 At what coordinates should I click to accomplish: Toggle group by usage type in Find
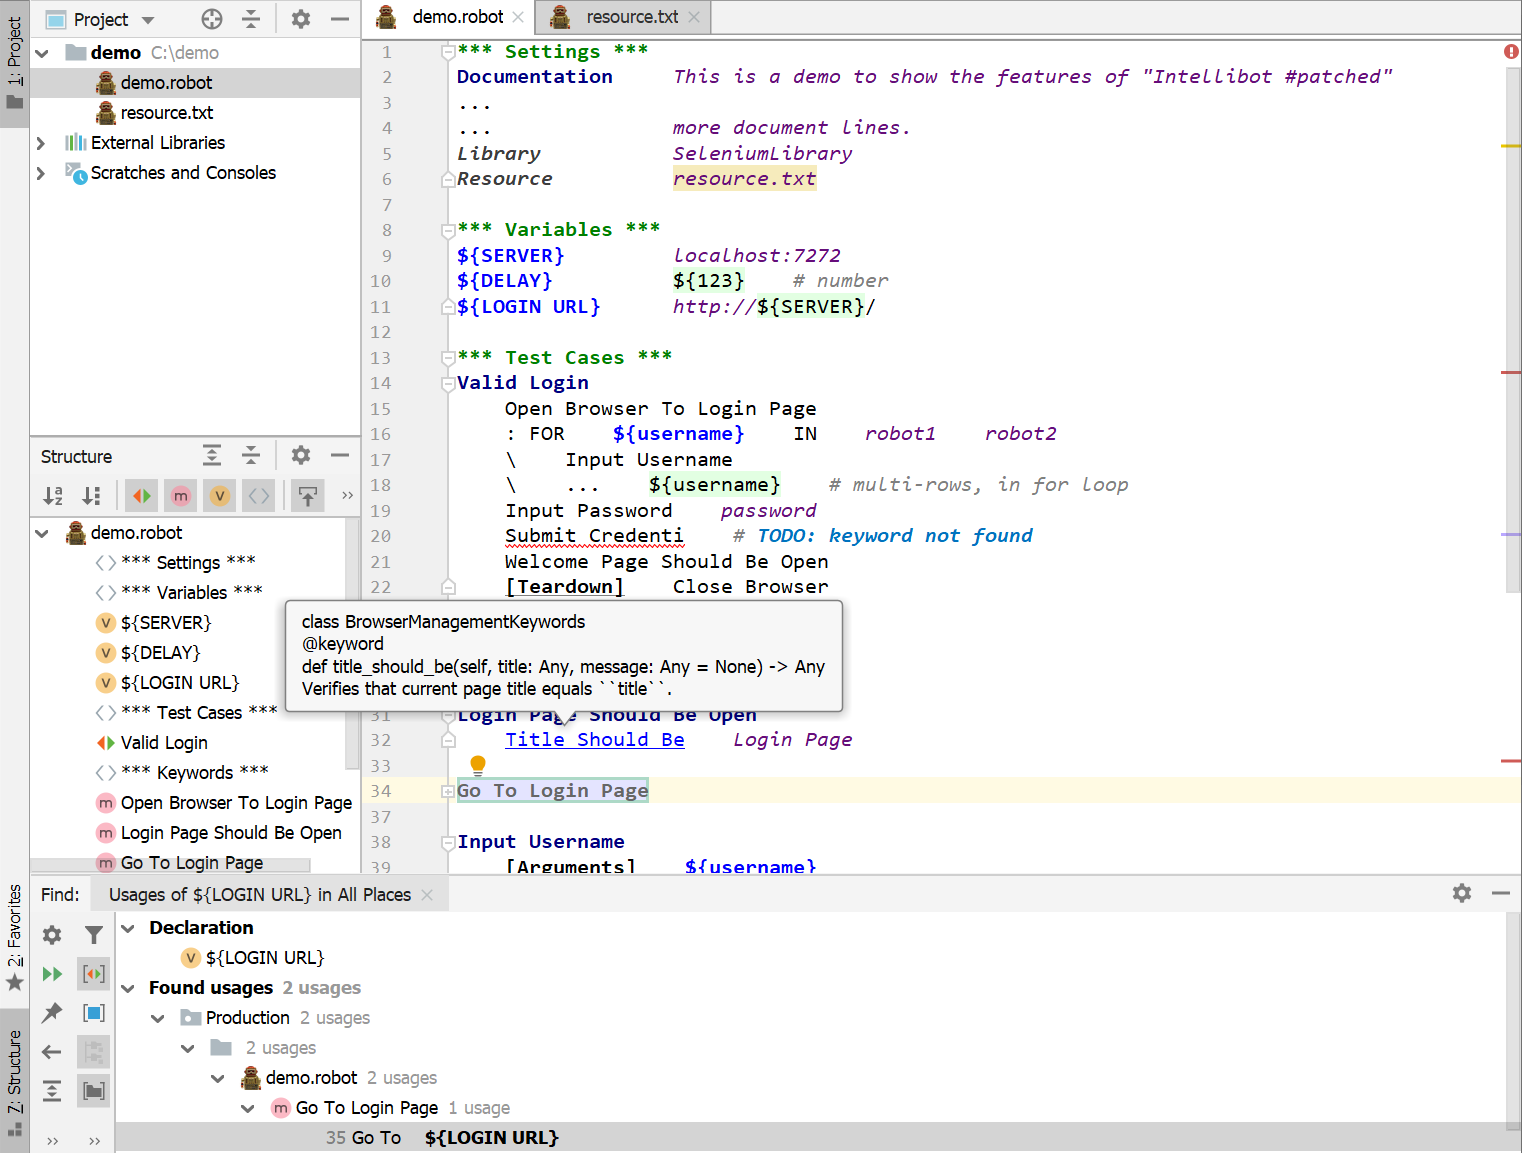[94, 973]
